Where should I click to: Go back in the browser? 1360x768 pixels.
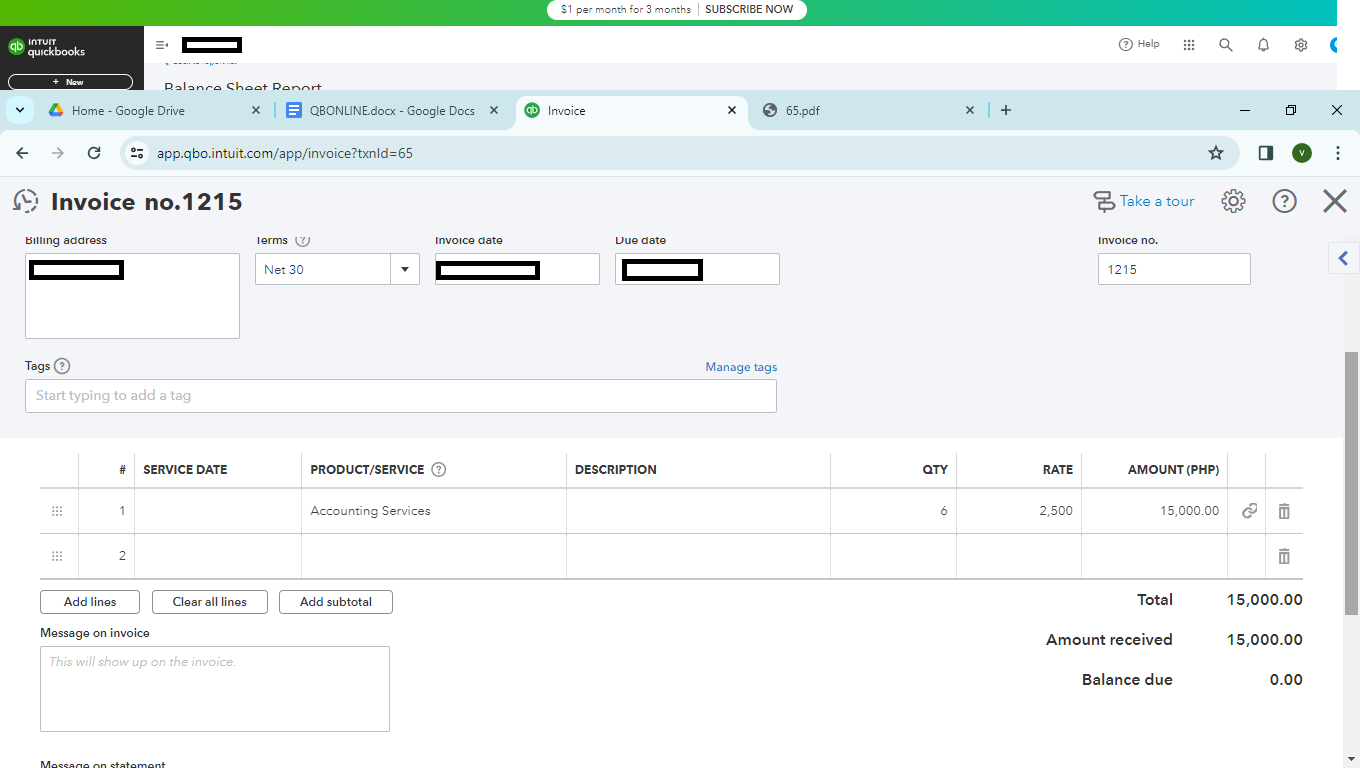[22, 153]
